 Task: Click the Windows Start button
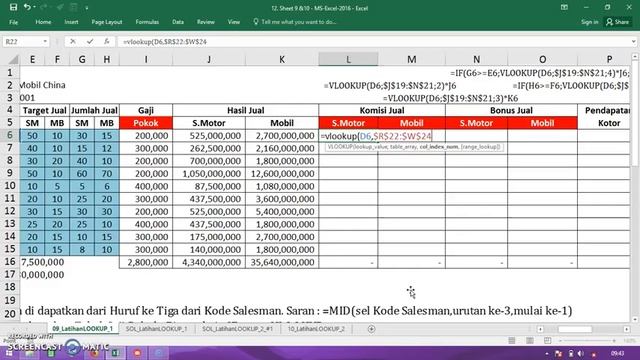tap(9, 353)
